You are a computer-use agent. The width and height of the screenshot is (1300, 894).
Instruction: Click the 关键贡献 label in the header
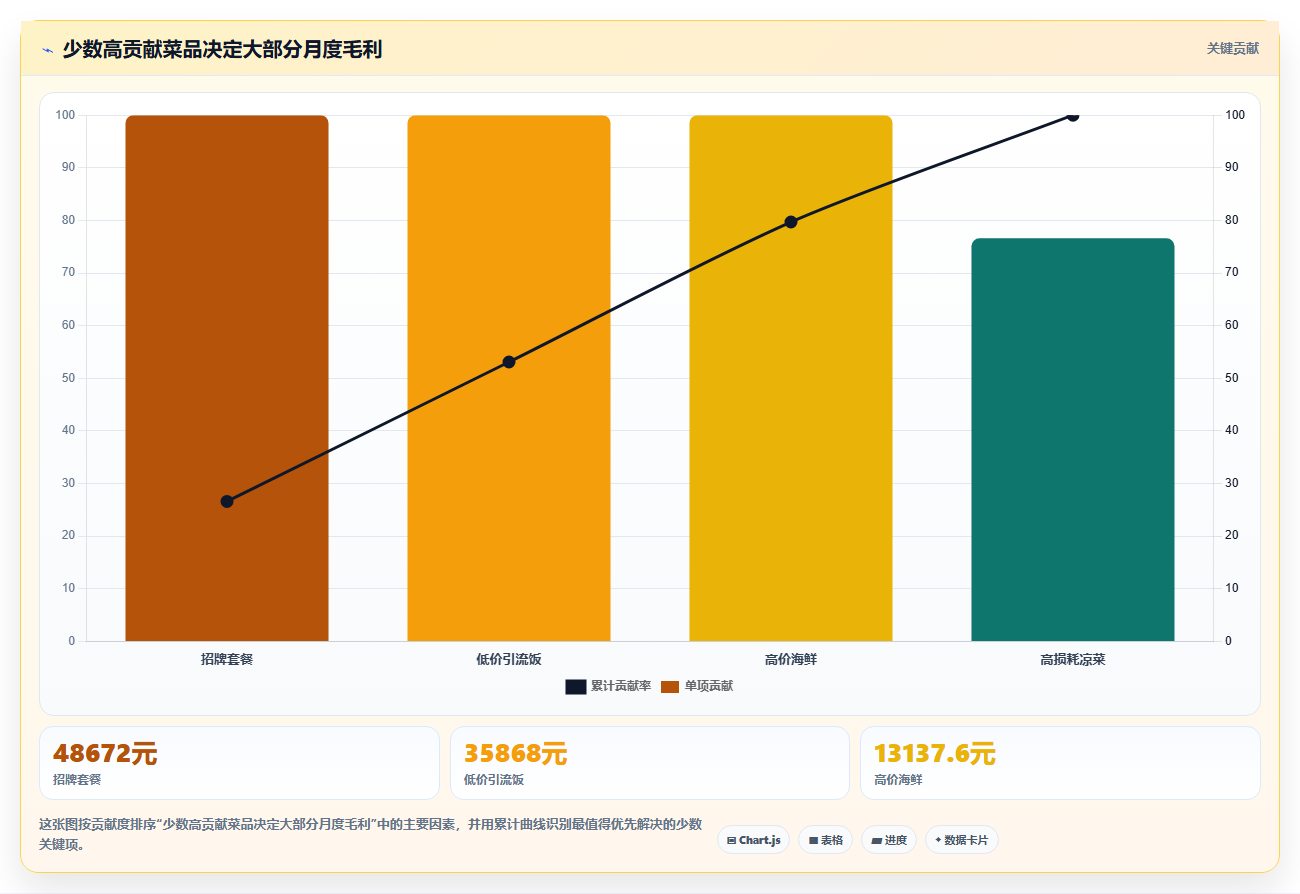coord(1232,48)
